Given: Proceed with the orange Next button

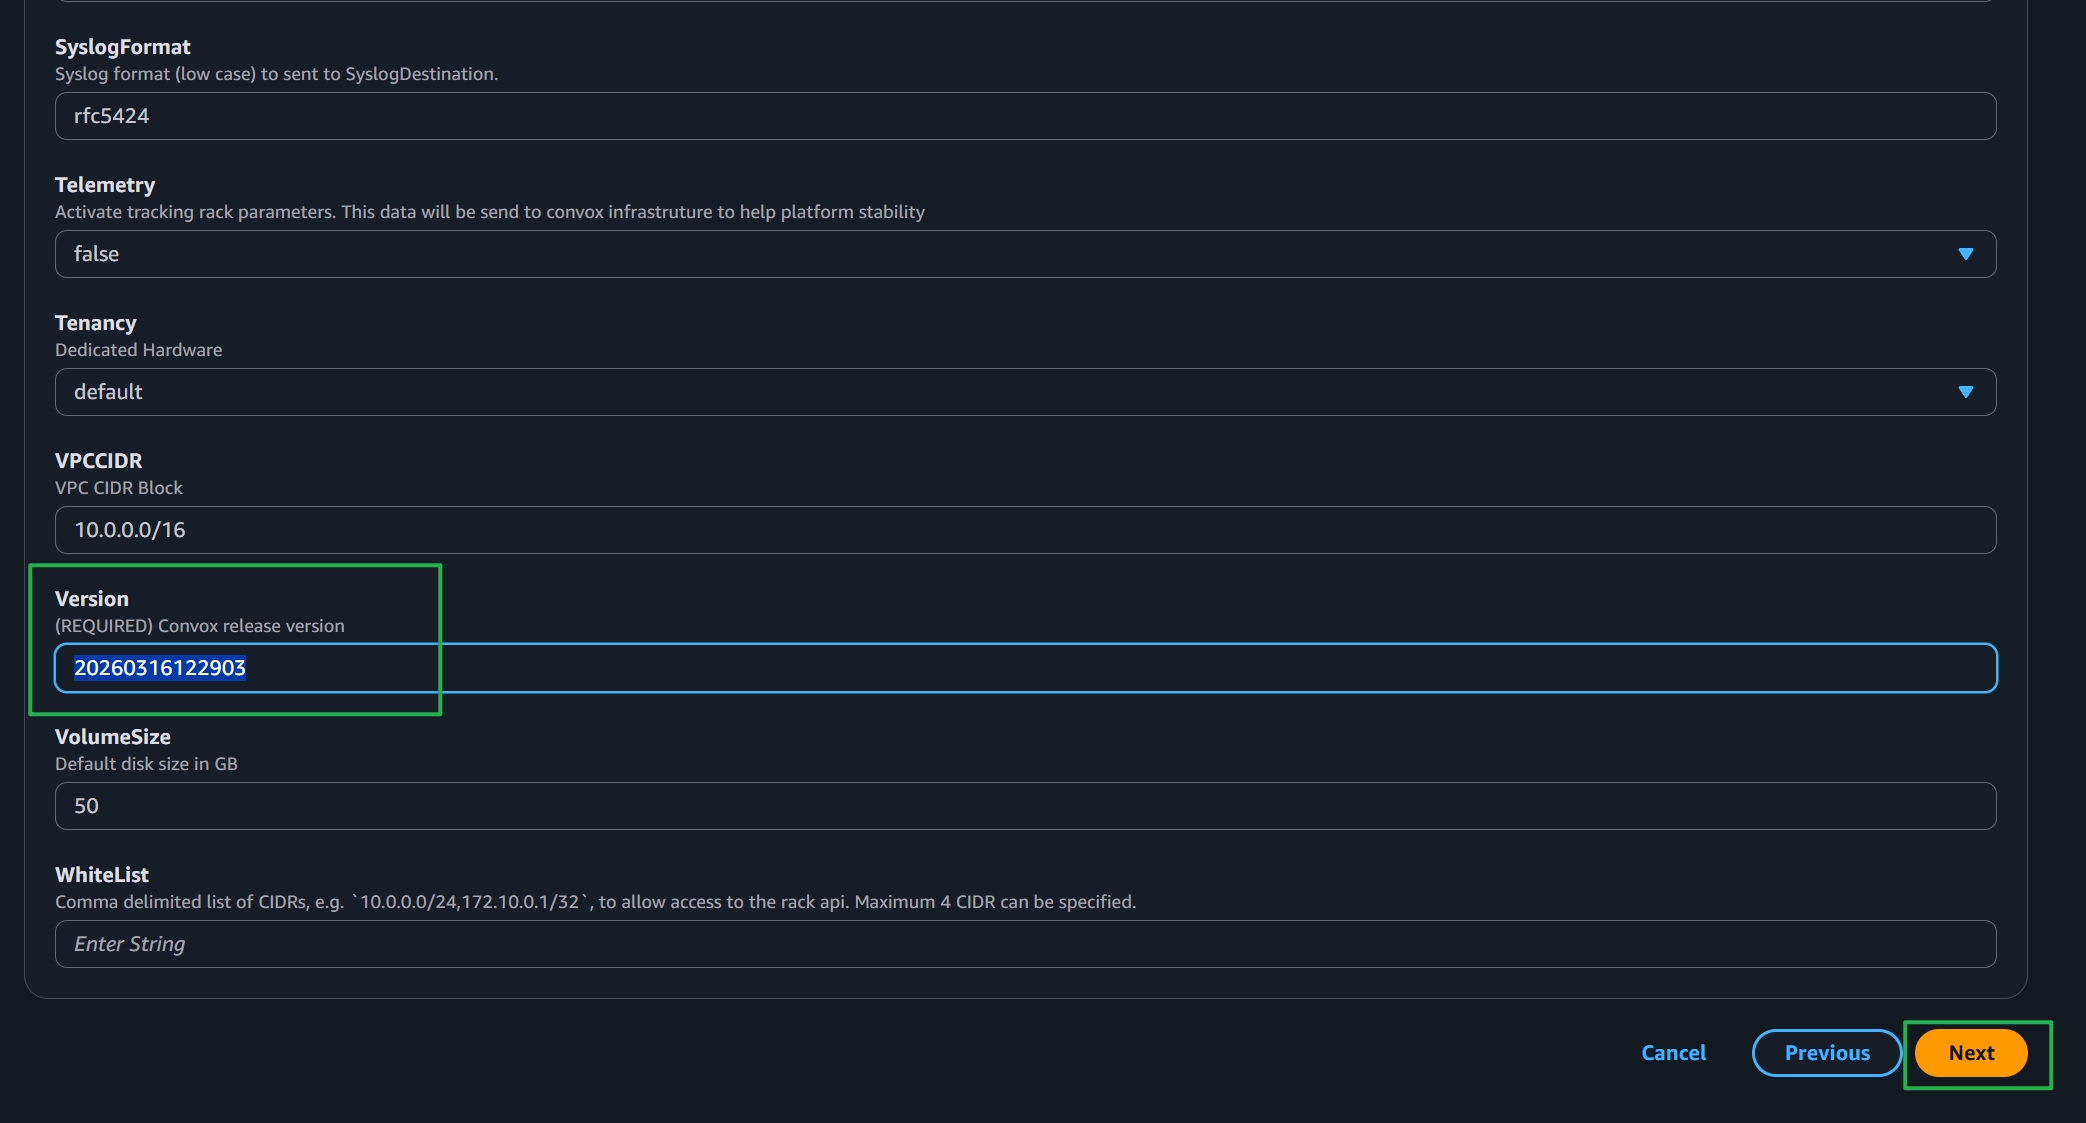Looking at the screenshot, I should (x=1971, y=1053).
